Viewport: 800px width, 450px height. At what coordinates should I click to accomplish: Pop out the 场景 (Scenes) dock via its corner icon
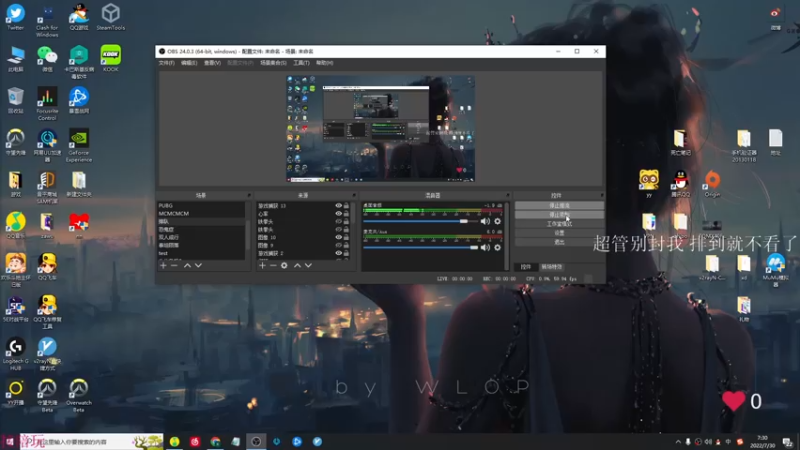(x=249, y=195)
